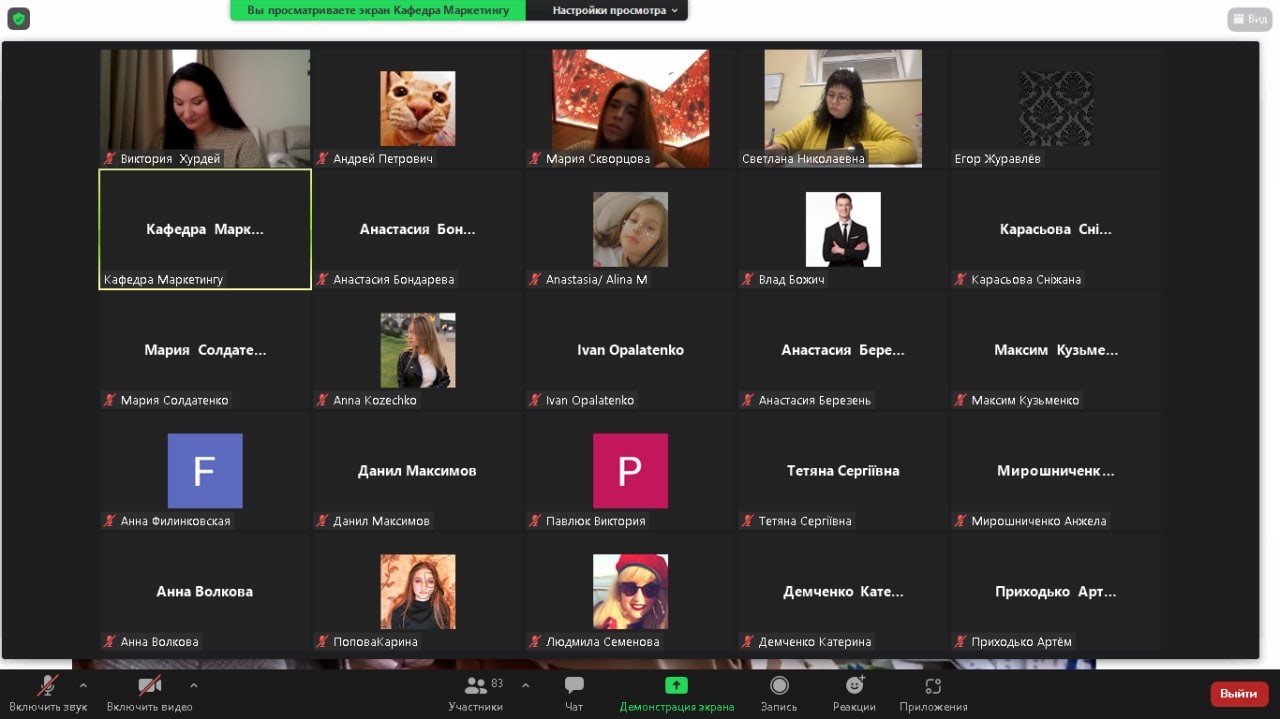Click muted mic icon beside Приходько Артём
The image size is (1280, 719).
pyautogui.click(x=961, y=642)
